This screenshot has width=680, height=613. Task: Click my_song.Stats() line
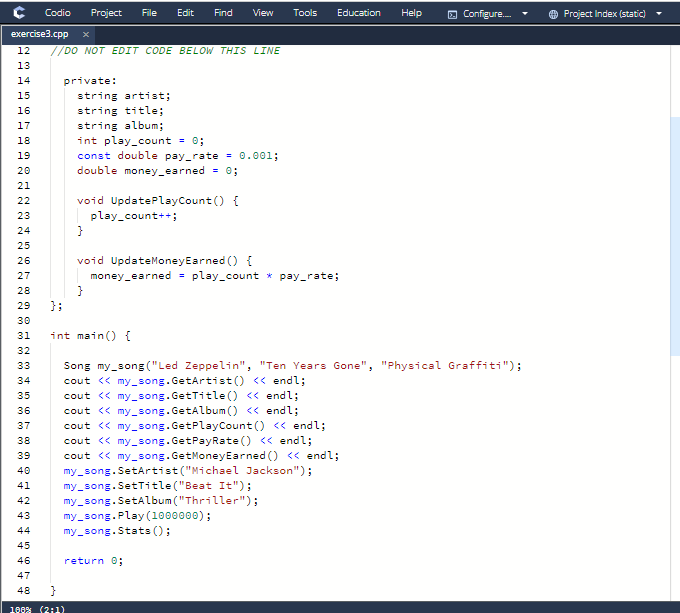coord(117,531)
